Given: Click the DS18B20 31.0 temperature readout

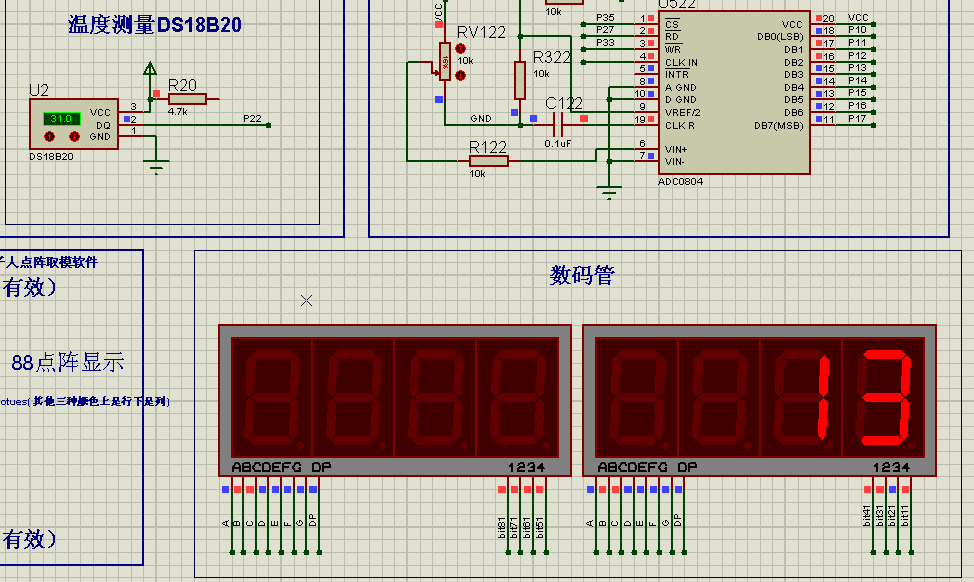Looking at the screenshot, I should [61, 118].
